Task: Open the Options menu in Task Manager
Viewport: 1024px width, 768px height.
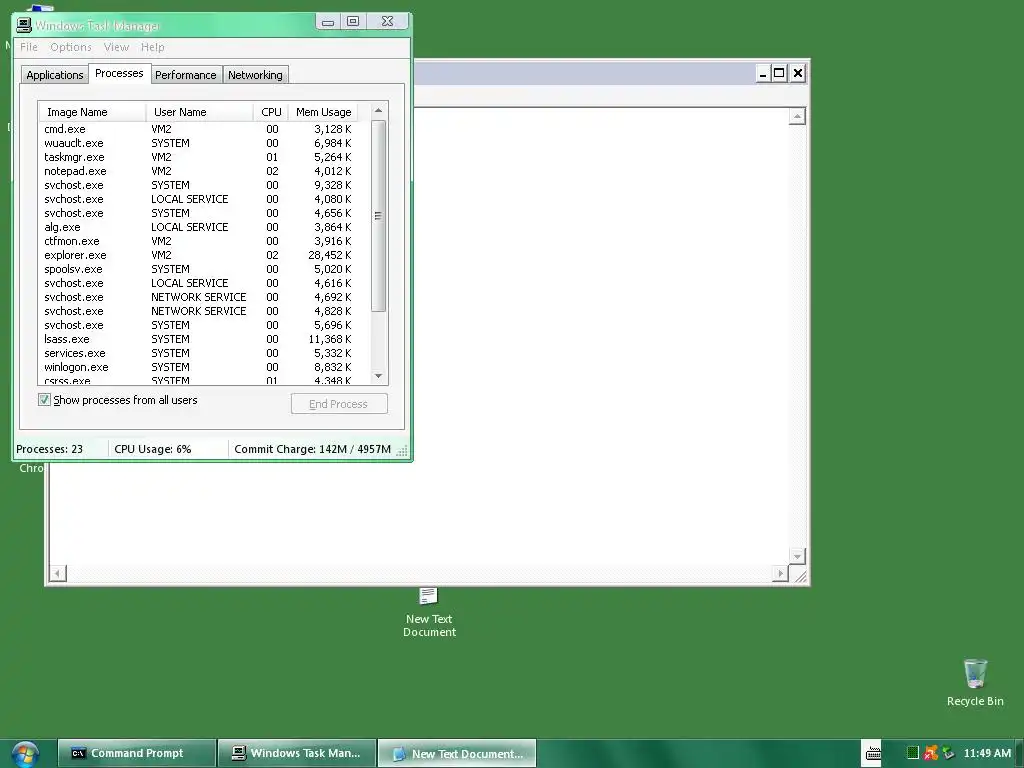Action: coord(71,47)
